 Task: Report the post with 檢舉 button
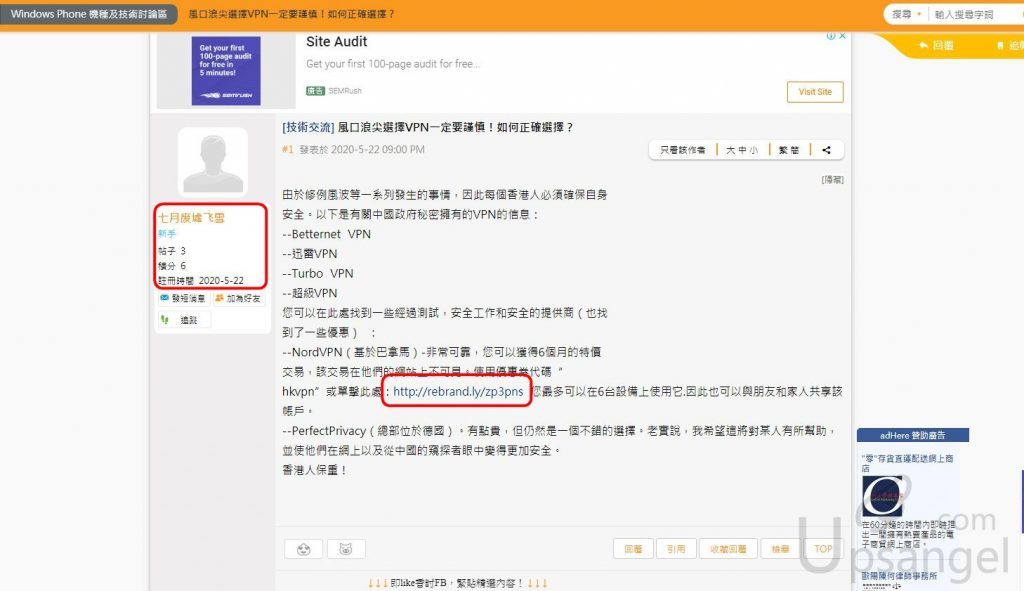point(780,549)
